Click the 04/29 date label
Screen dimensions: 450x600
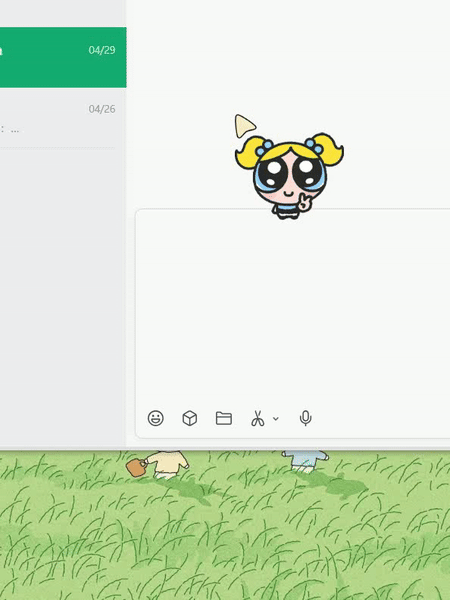coord(102,50)
